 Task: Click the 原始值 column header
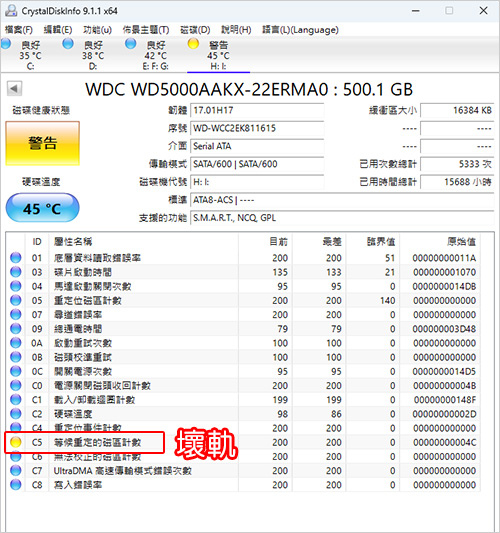click(x=440, y=242)
